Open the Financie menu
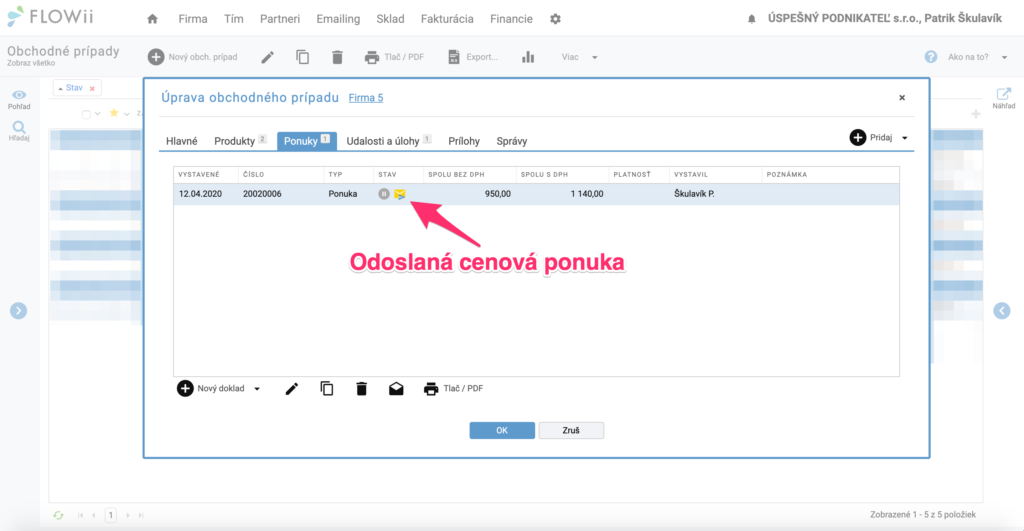This screenshot has height=531, width=1024. tap(511, 19)
